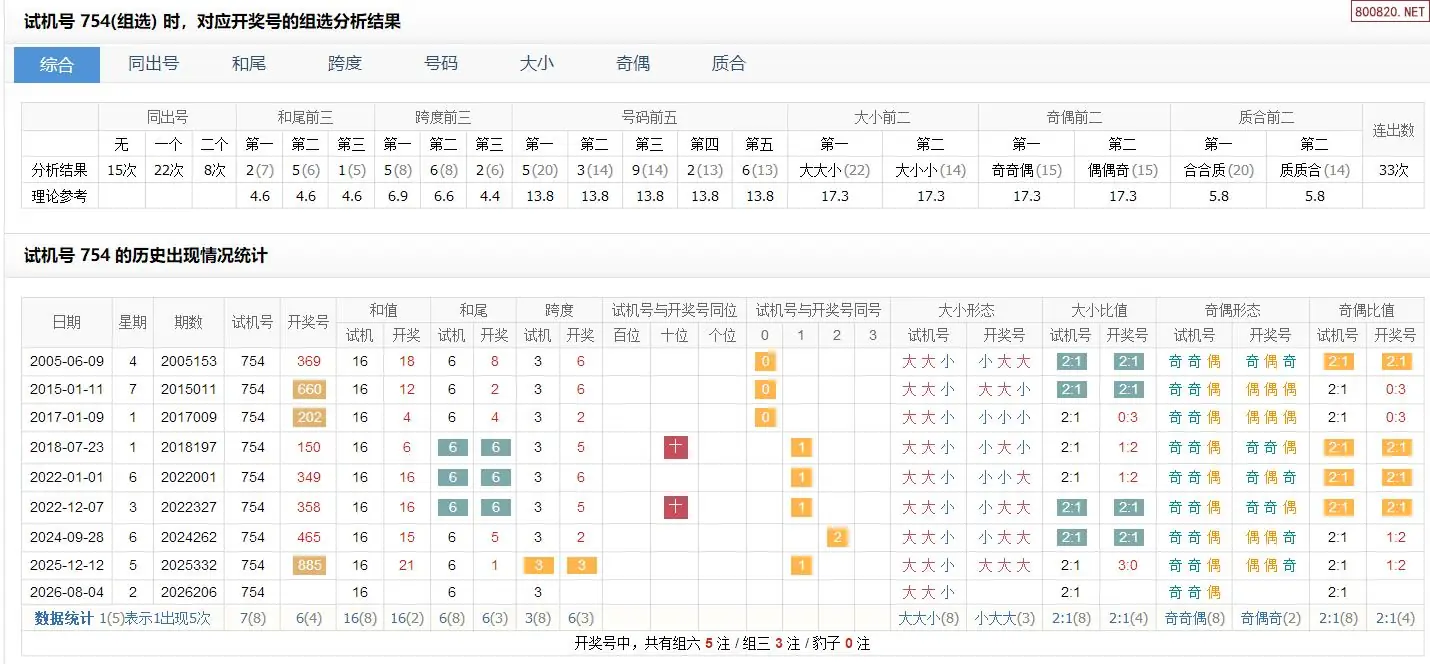This screenshot has height=664, width=1430.
Task: Click the 开奖号 奇偶比值 2:1 badge in row 2022327
Action: [1396, 507]
